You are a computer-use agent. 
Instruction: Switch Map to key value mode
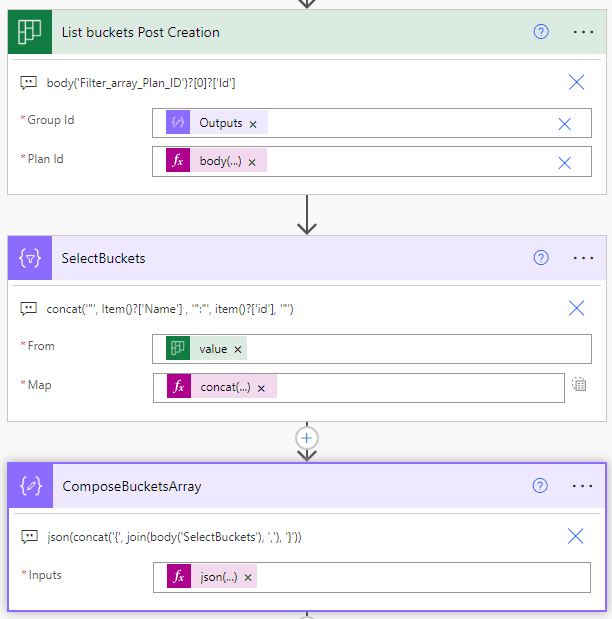point(579,384)
